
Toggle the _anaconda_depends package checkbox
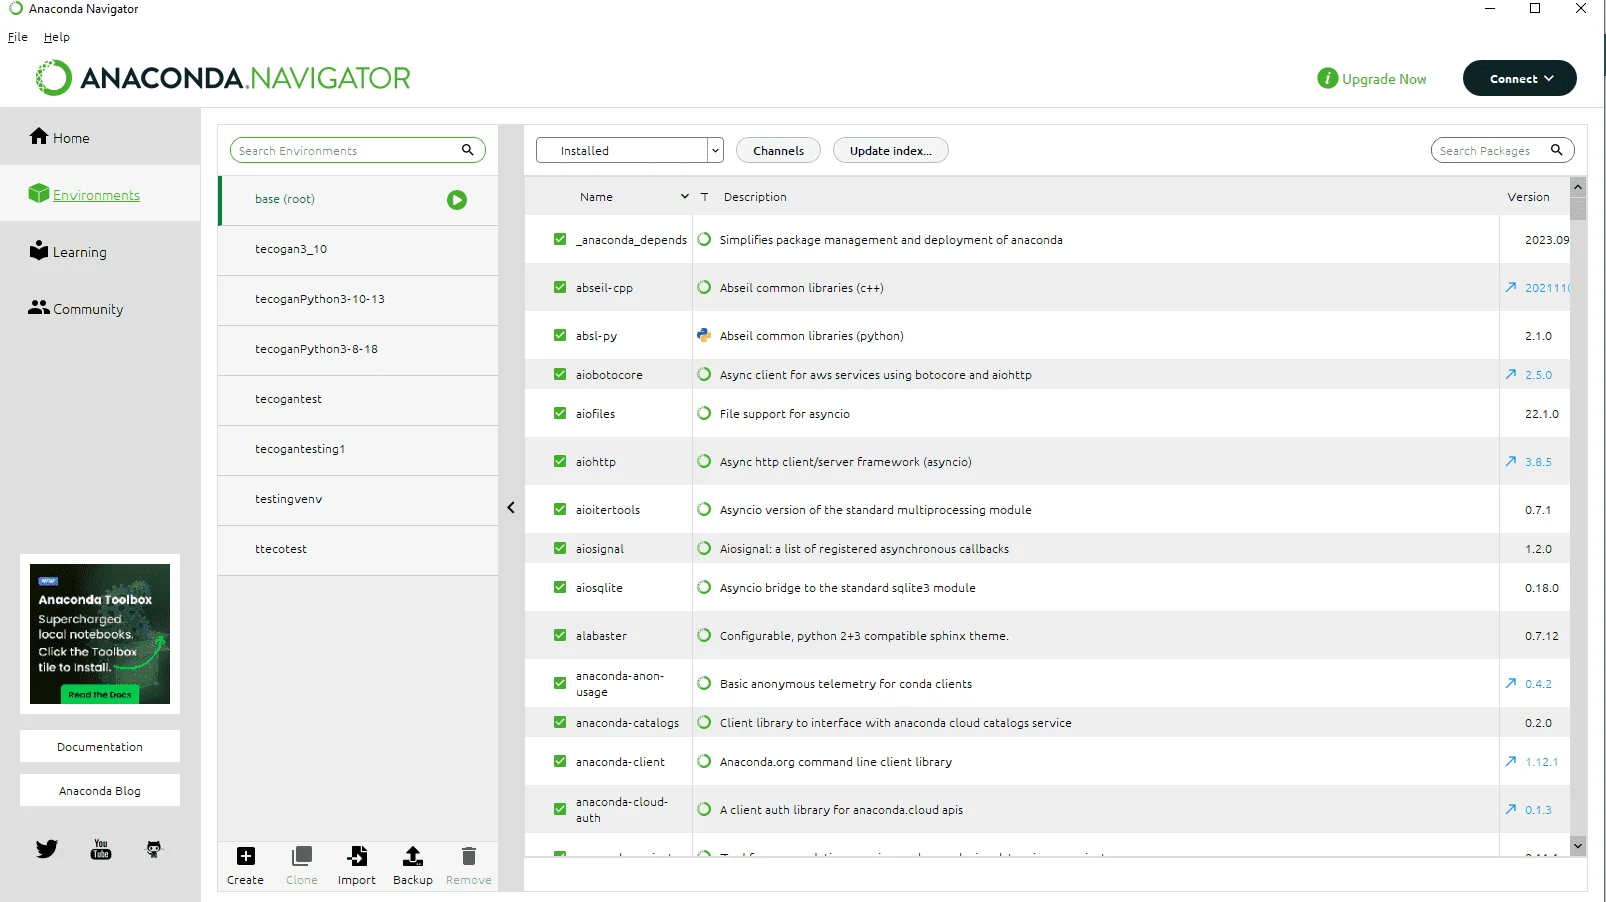560,239
